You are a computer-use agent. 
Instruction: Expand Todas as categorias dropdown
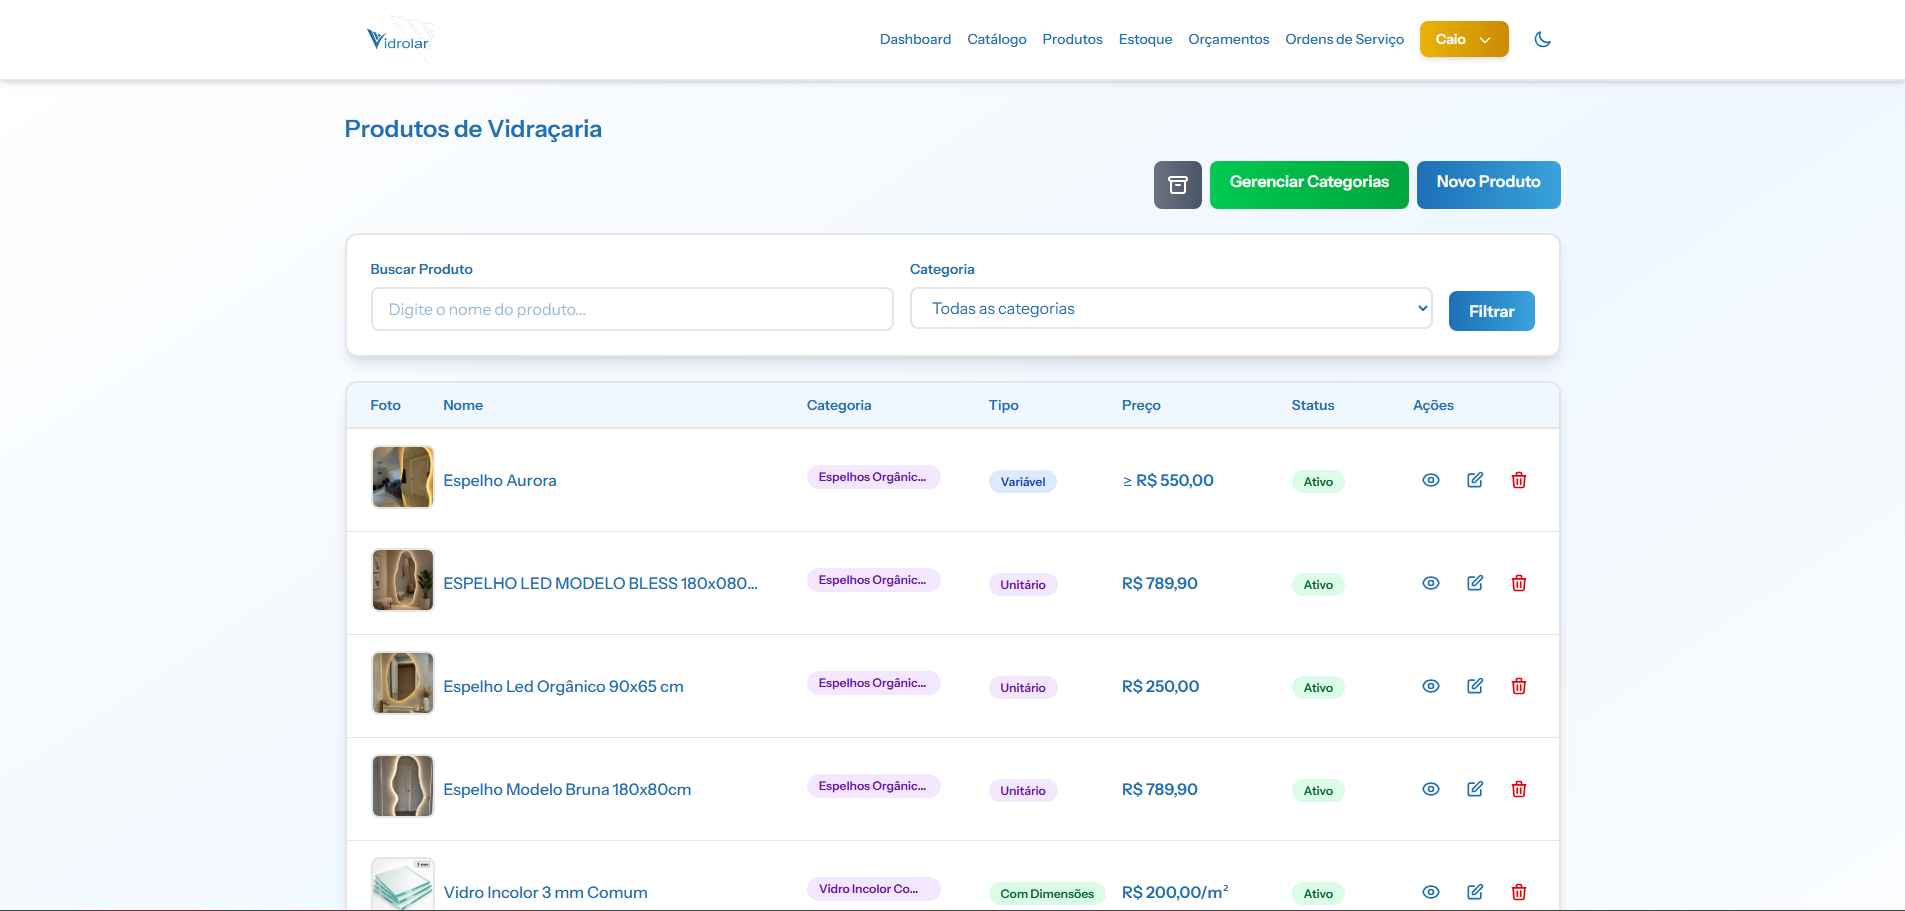coord(1171,308)
